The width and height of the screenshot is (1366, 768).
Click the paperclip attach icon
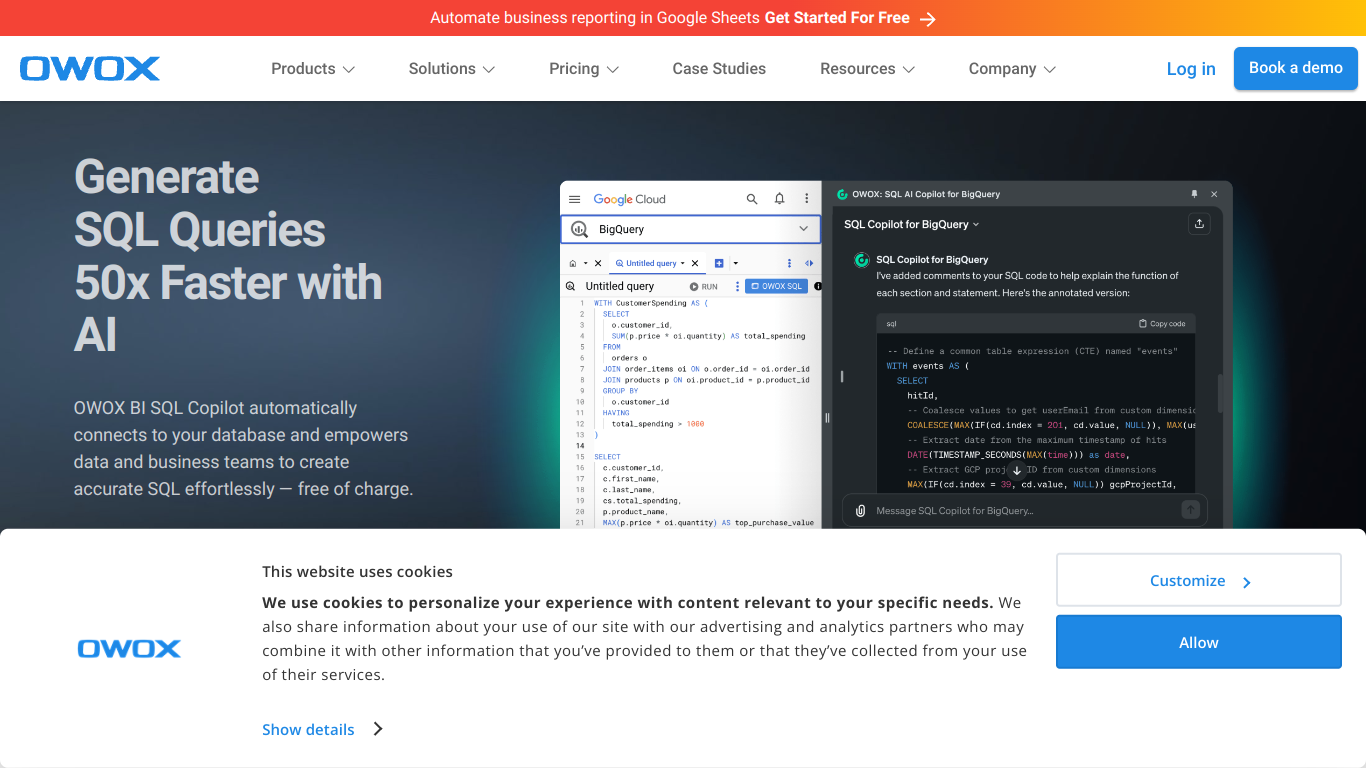click(860, 511)
